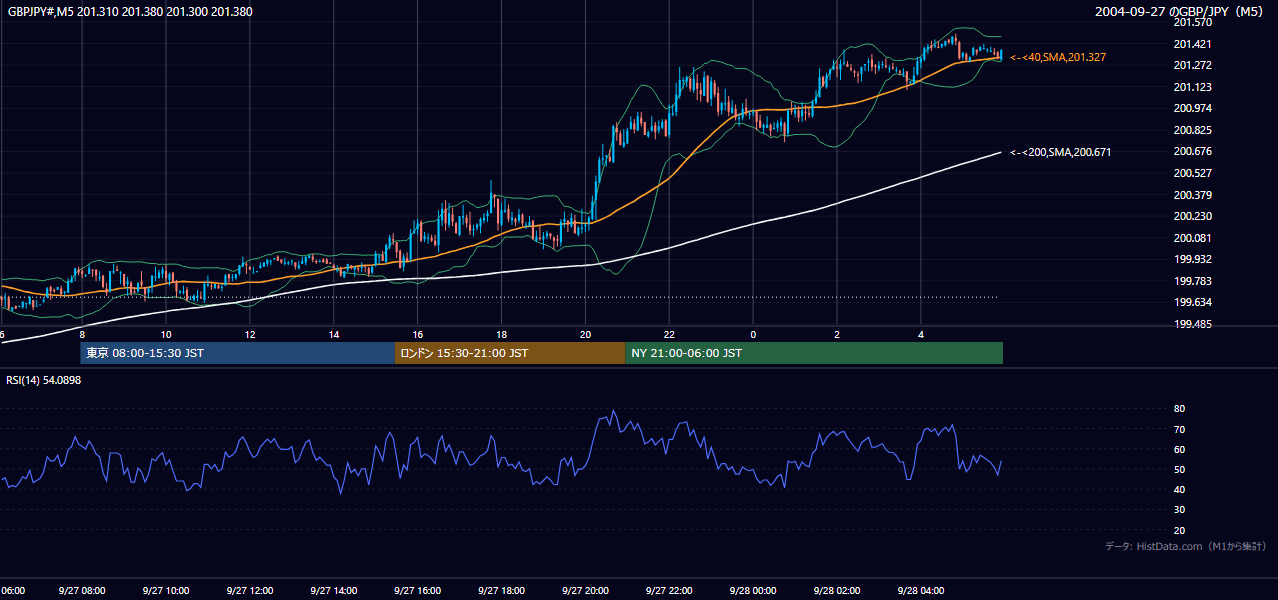Click price axis label 200.379
Image resolution: width=1278 pixels, height=600 pixels.
(1192, 195)
